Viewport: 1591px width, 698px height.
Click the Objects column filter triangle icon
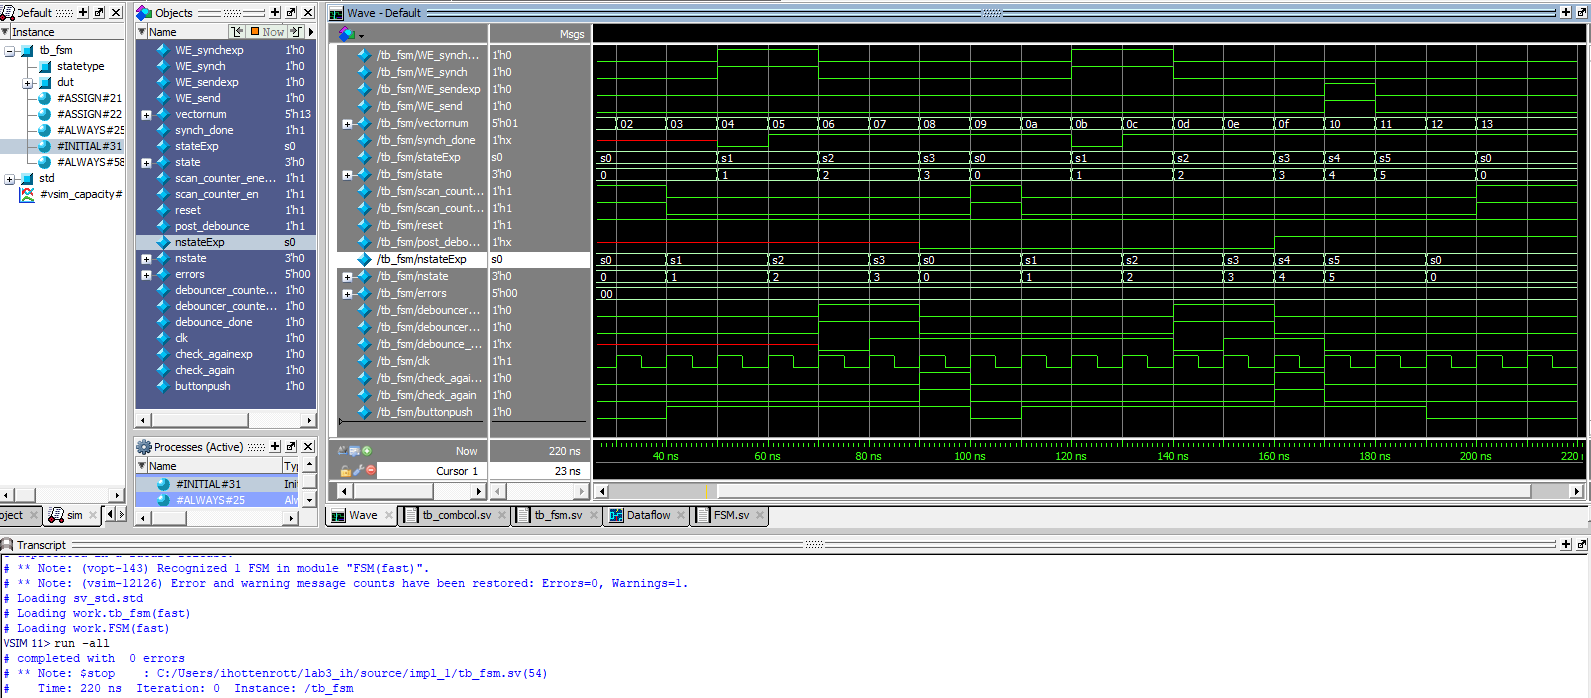(x=141, y=32)
